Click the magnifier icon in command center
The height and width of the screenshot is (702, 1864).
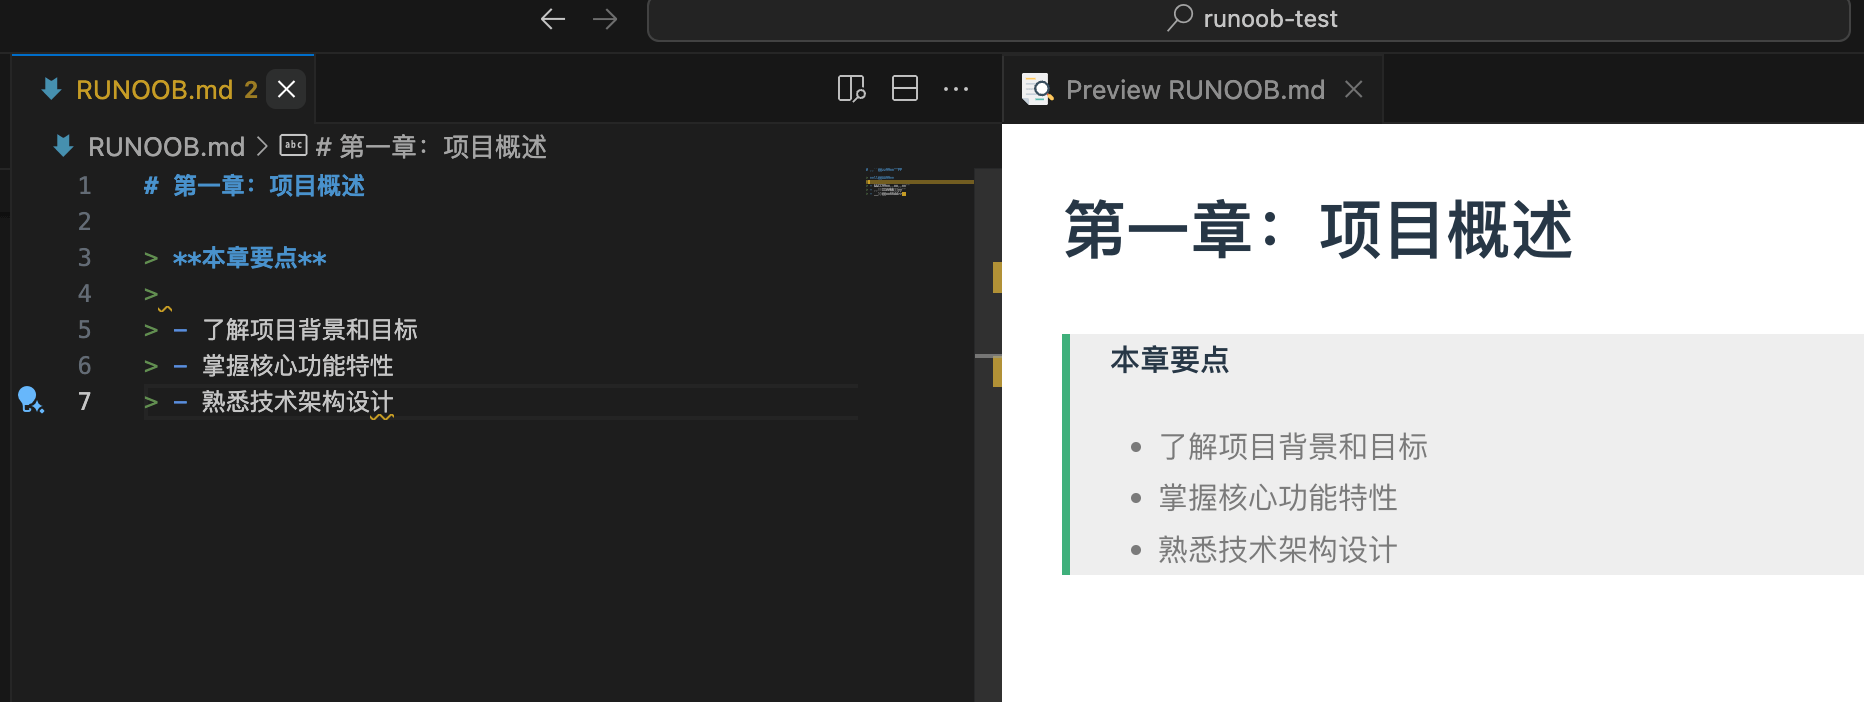click(1180, 18)
